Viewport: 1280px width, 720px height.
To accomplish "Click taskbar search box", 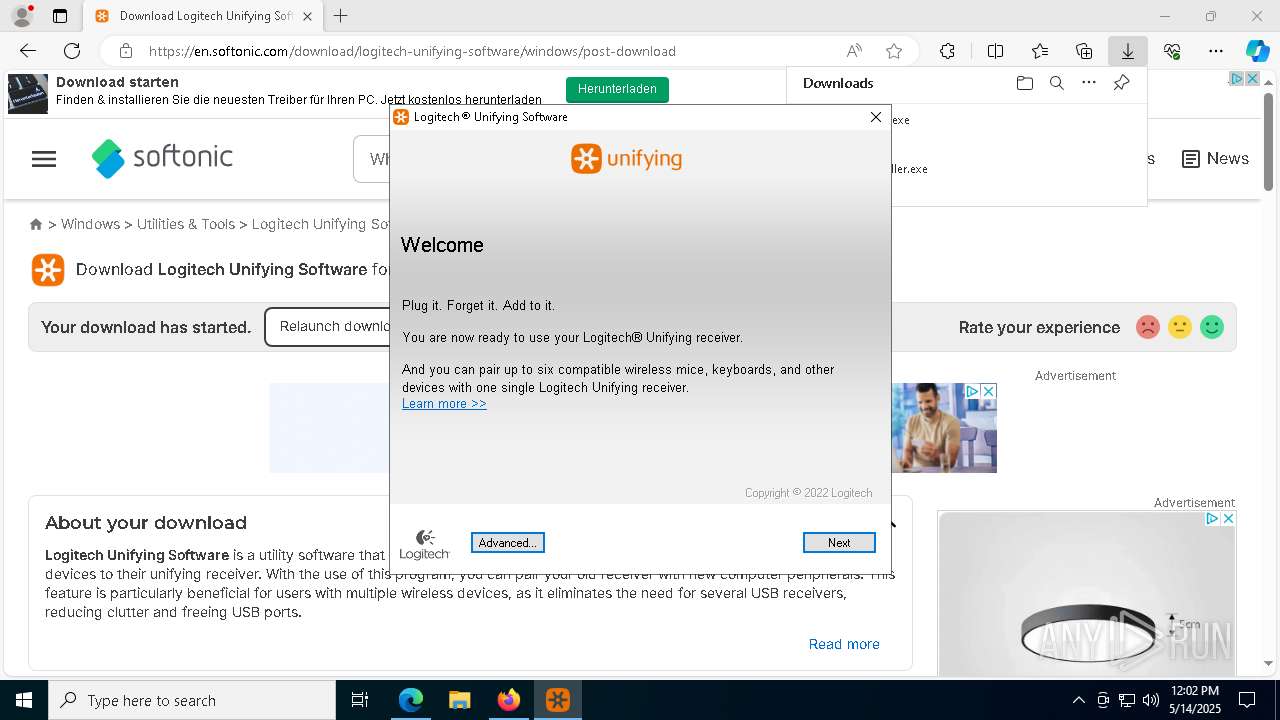I will (x=192, y=700).
